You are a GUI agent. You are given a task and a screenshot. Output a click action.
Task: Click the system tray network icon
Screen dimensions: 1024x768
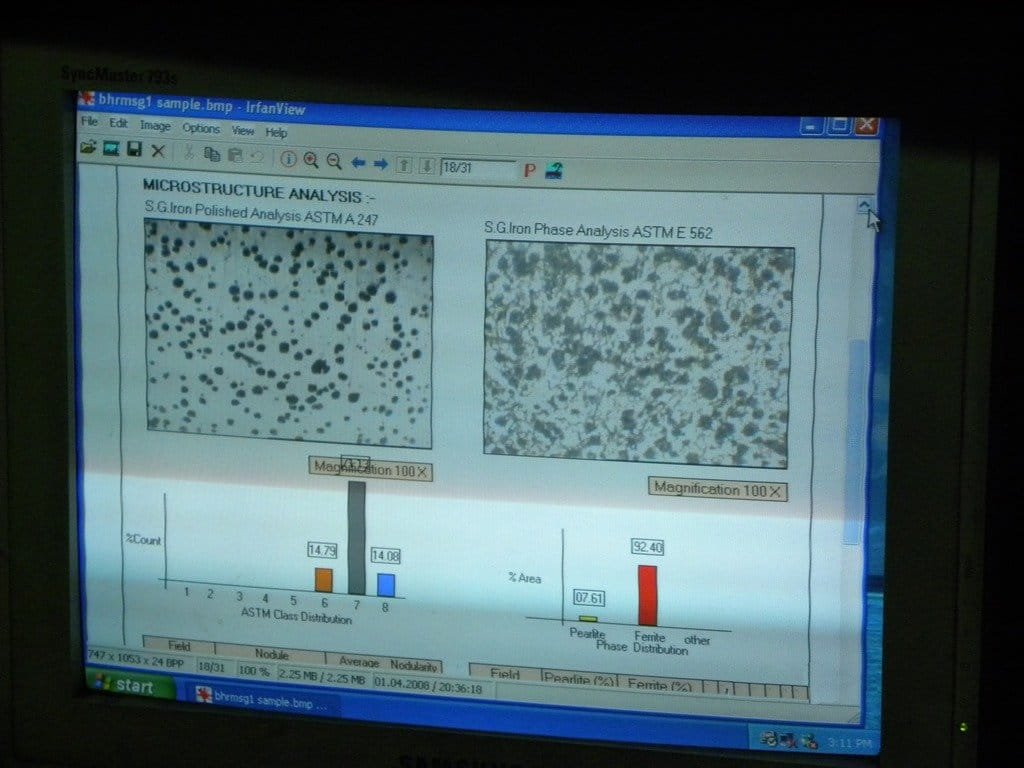pyautogui.click(x=789, y=741)
